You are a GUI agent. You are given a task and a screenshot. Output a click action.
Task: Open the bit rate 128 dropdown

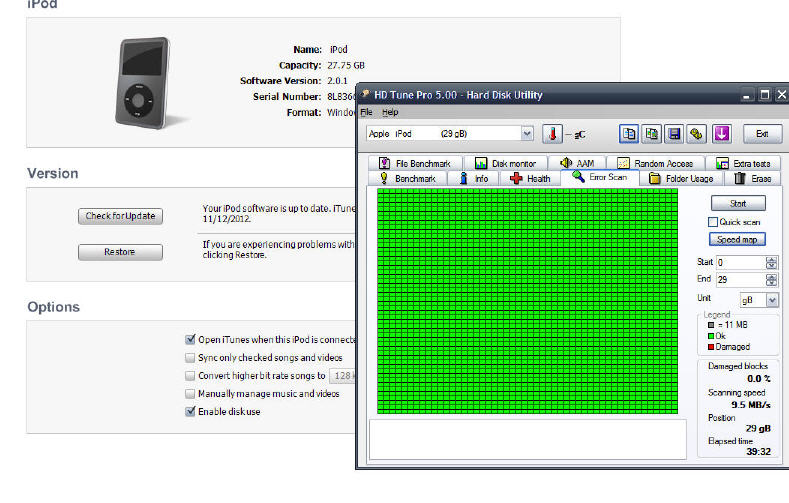click(343, 376)
